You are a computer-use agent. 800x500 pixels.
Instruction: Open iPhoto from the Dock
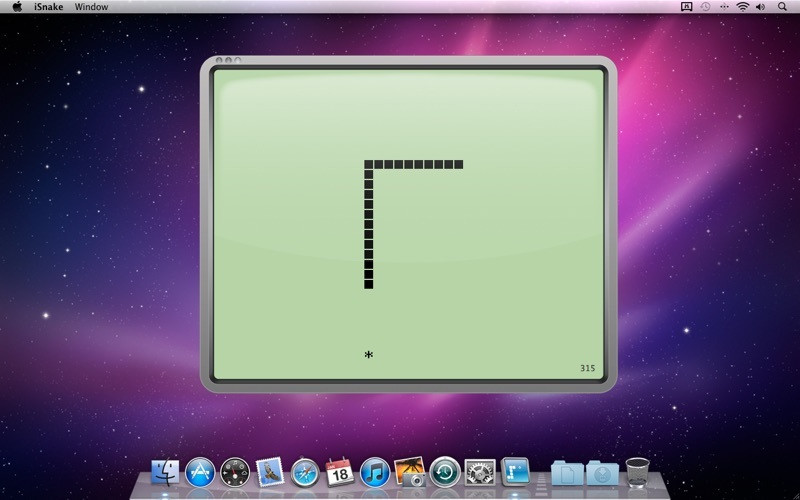(x=410, y=472)
